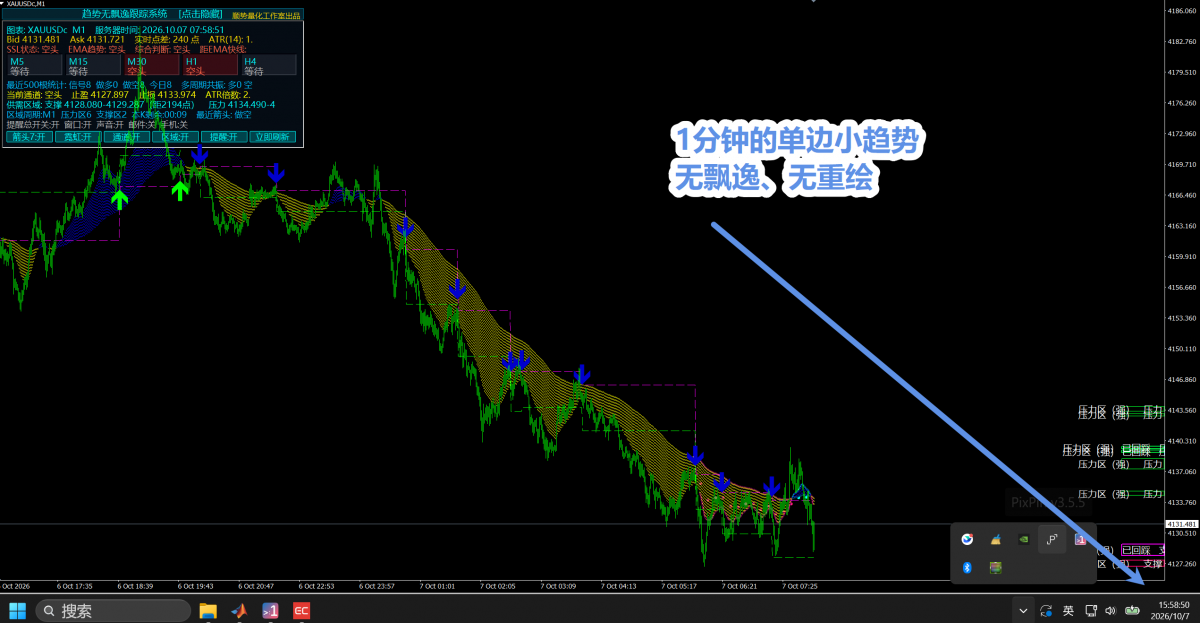Select the H1 timeframe status box
Image resolution: width=1200 pixels, height=623 pixels.
click(x=210, y=66)
